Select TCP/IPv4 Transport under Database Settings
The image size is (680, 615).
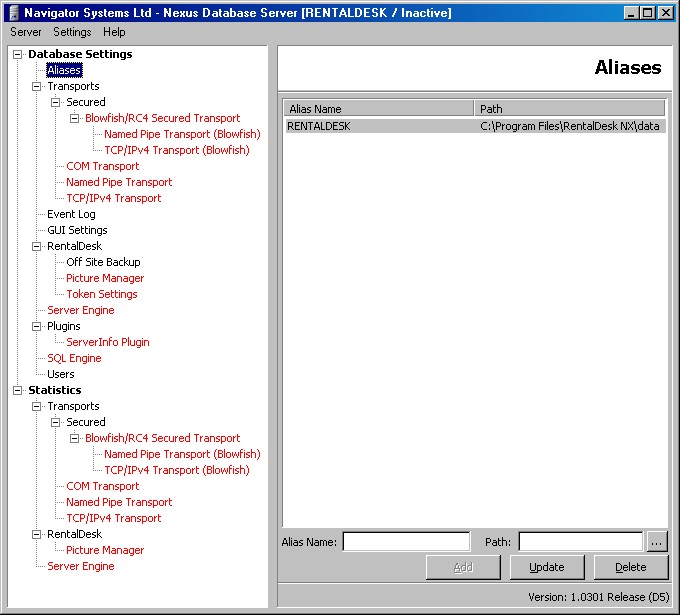point(114,199)
